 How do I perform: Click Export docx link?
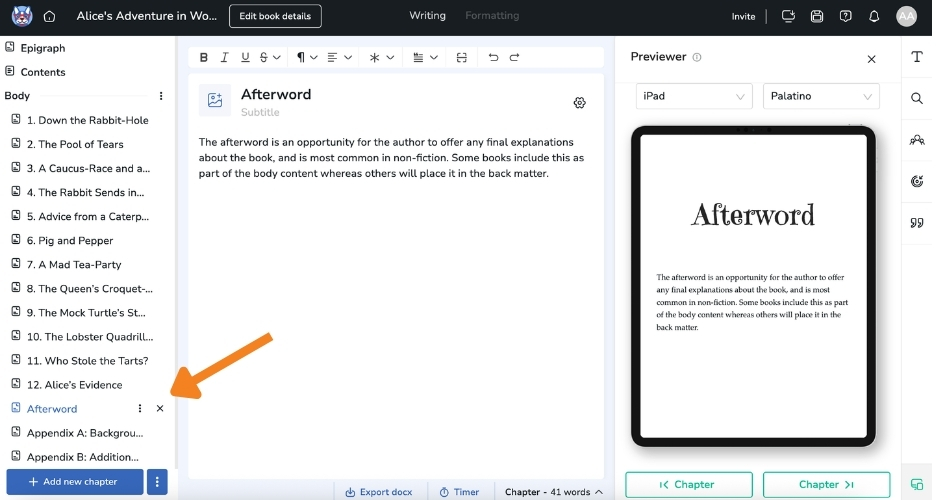[379, 492]
